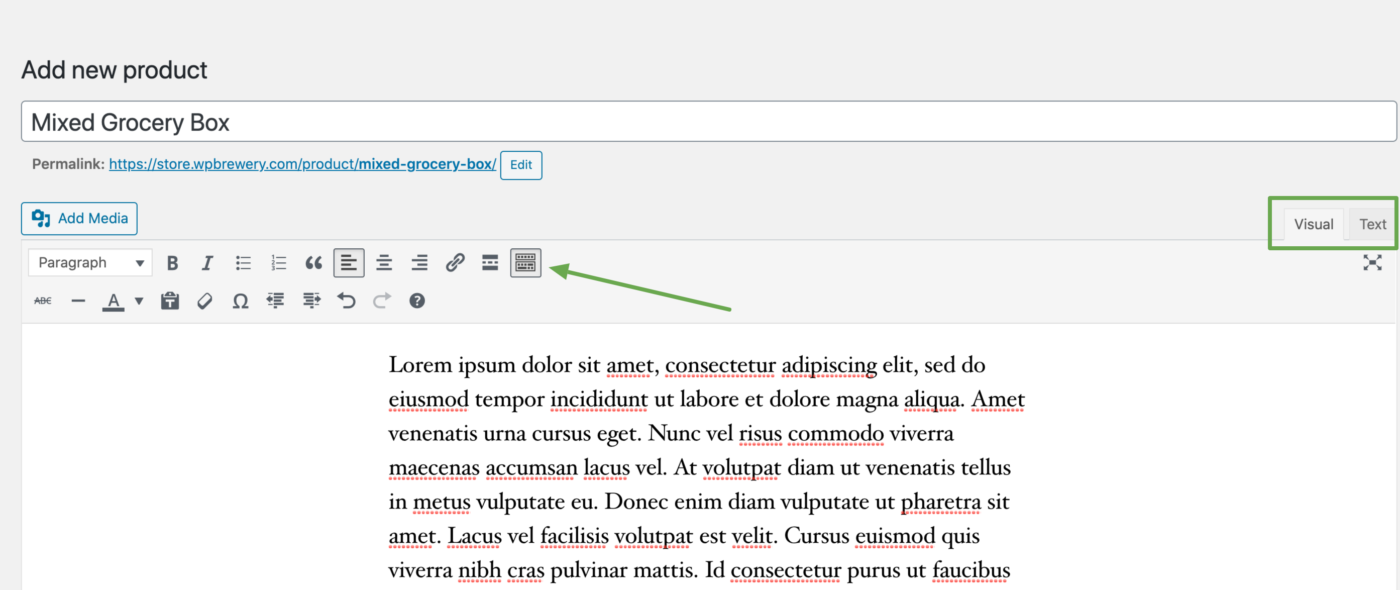
Task: Open the text color dropdown arrow
Action: tap(139, 300)
